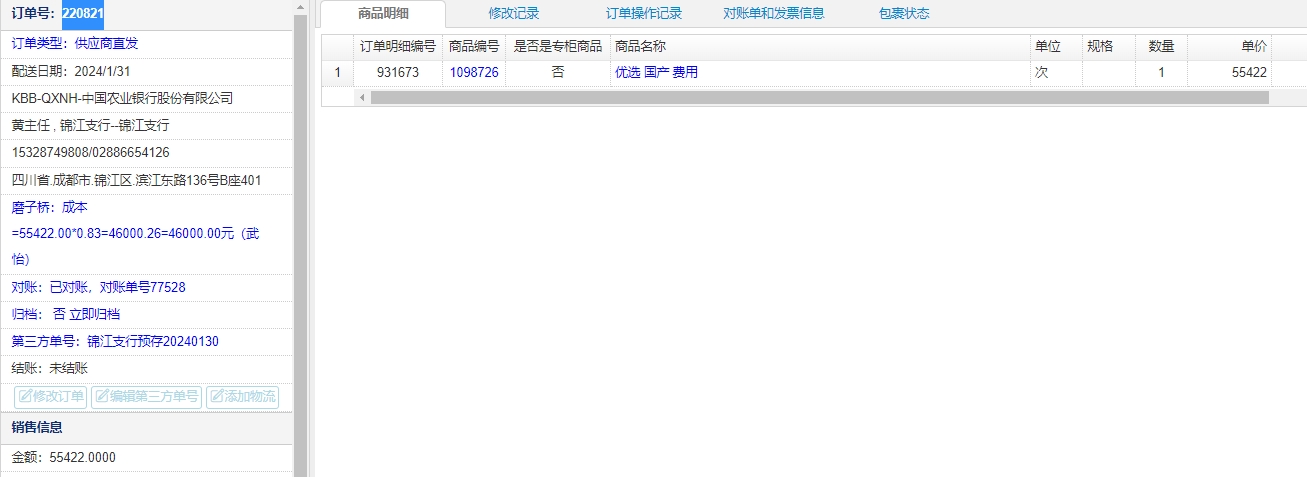This screenshot has width=1307, height=477.
Task: Click 订单类型:供应商直发 text
Action: [x=74, y=43]
